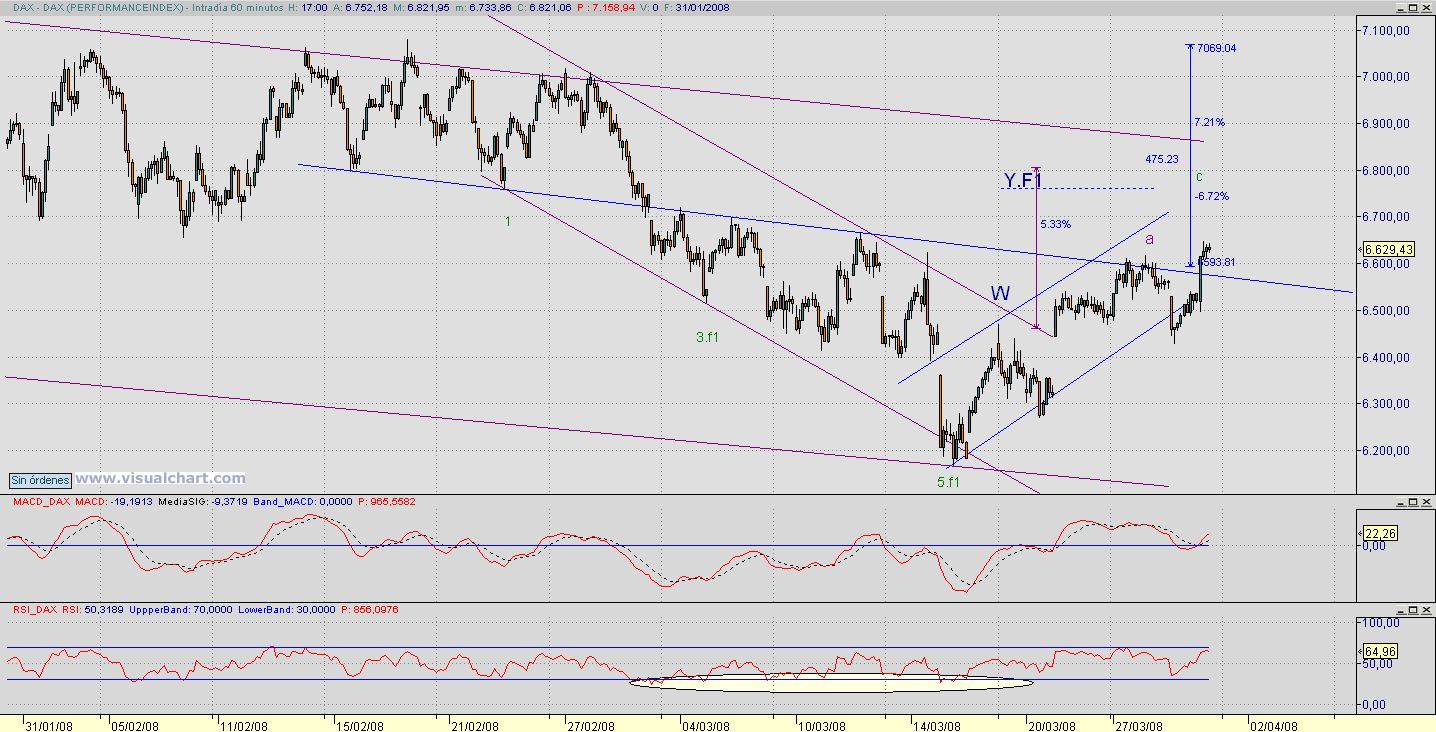This screenshot has height=732, width=1436.
Task: Click the "RSI_DAX RSI: 50,3189" indicator label
Action: click(69, 608)
